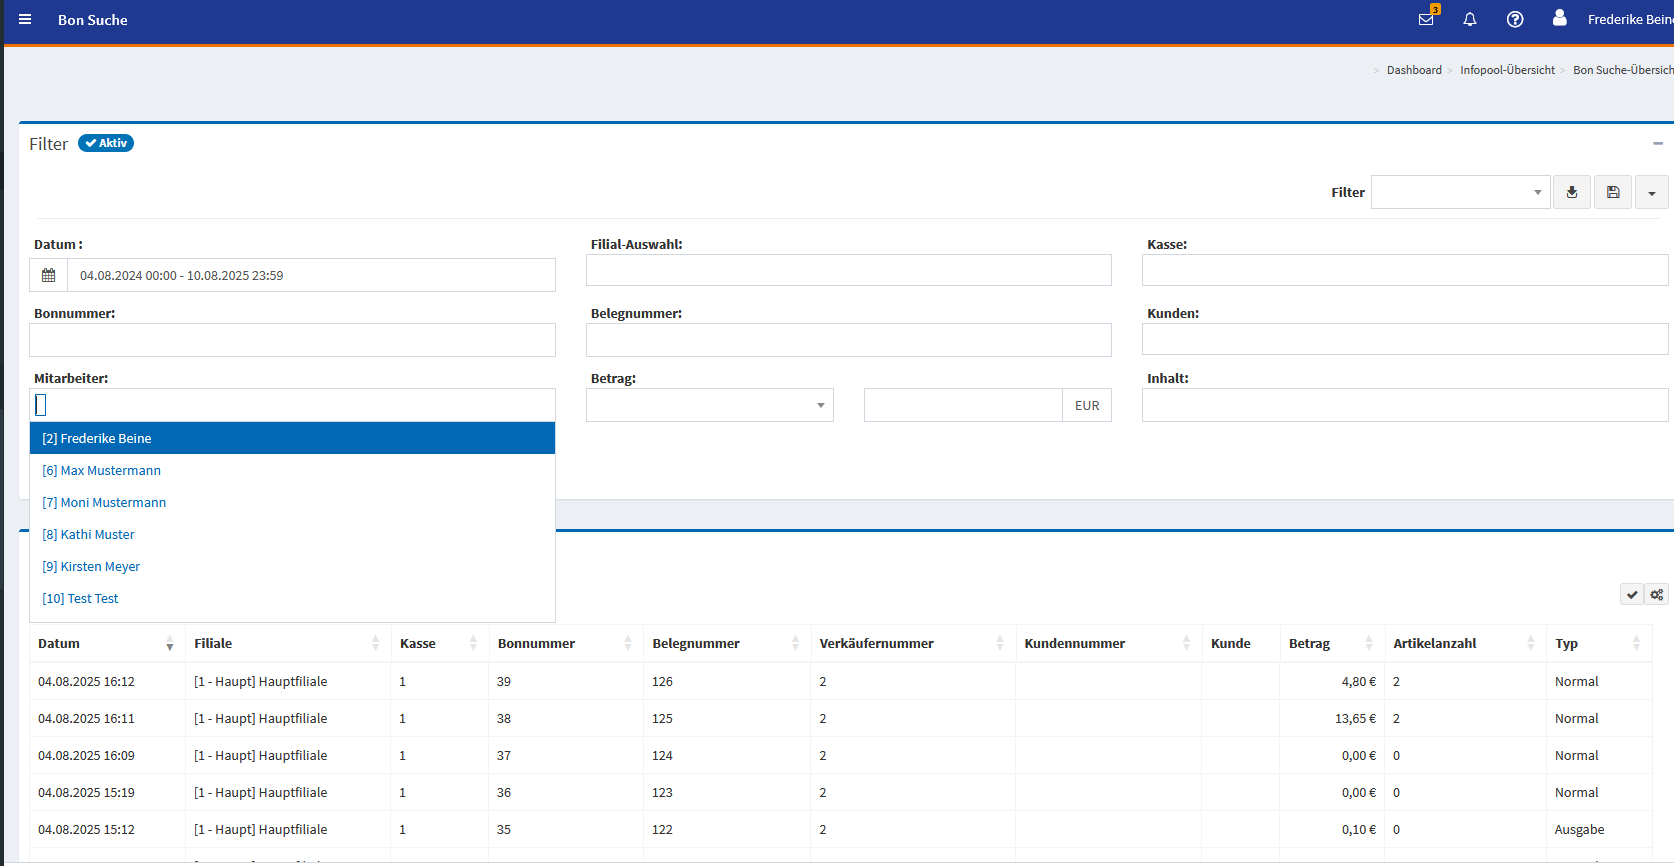Open the calendar icon for Datum

click(x=49, y=275)
